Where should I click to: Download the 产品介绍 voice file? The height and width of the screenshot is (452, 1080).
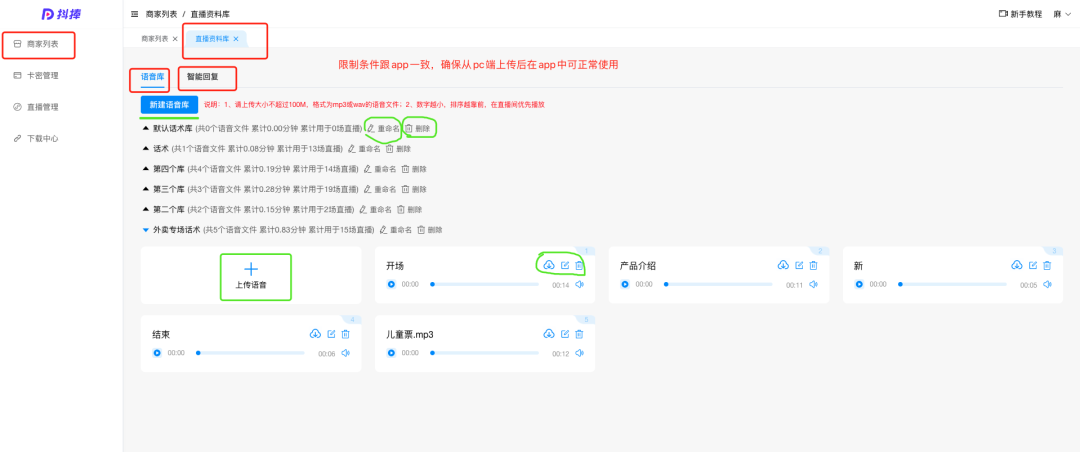[783, 265]
